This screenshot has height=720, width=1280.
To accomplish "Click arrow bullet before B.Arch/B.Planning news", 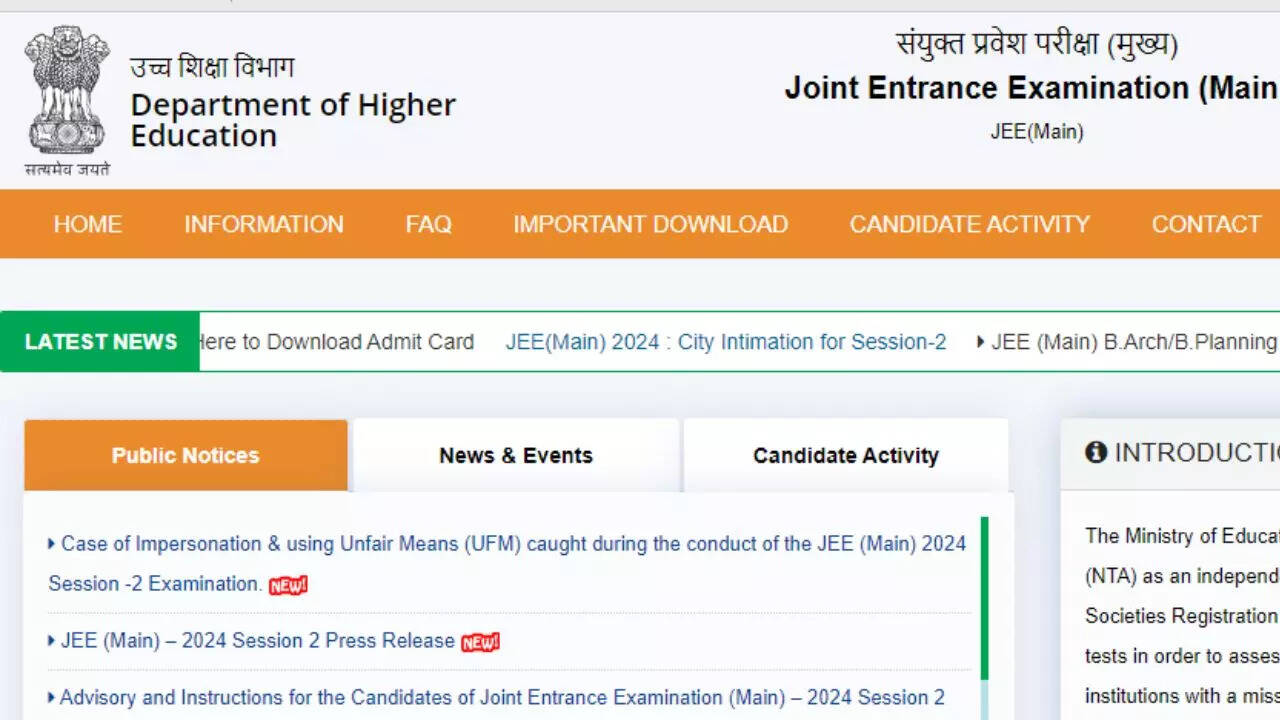I will 981,342.
